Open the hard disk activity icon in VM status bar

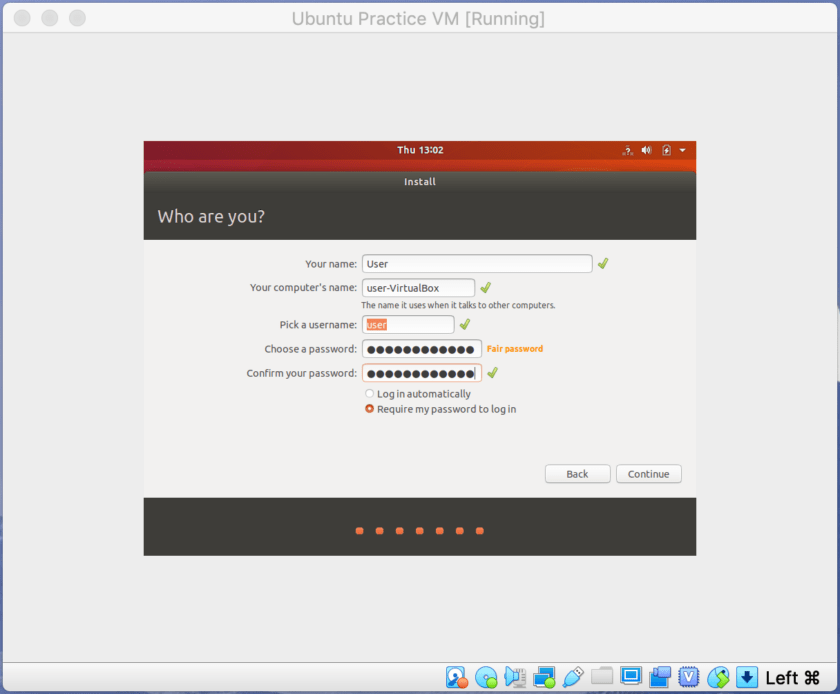(x=457, y=677)
